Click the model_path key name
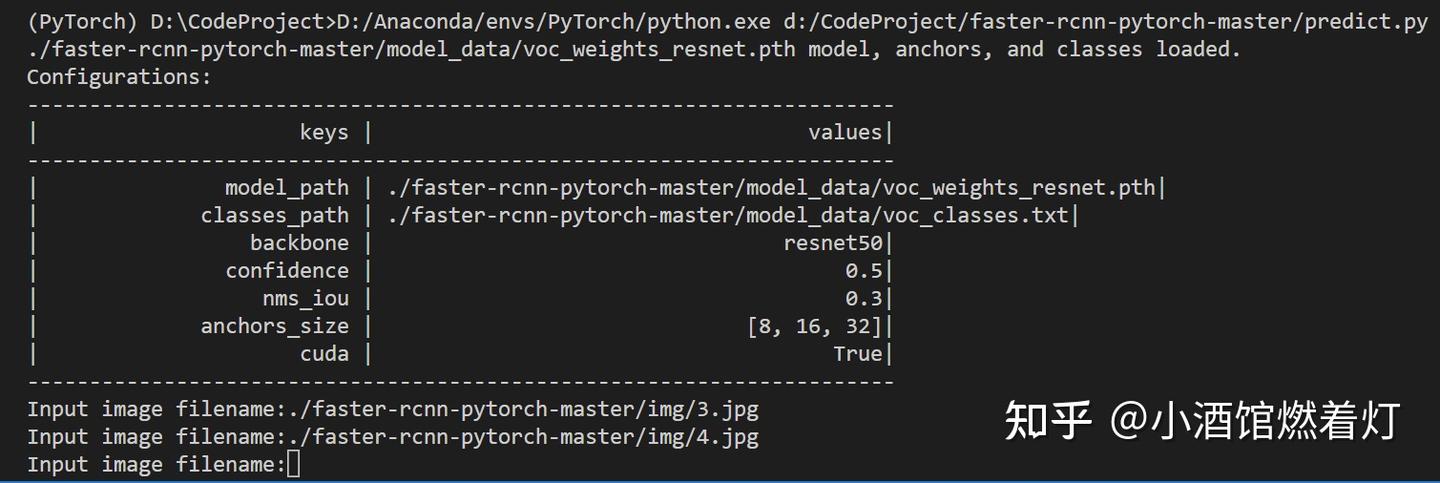The height and width of the screenshot is (483, 1440). click(x=286, y=187)
